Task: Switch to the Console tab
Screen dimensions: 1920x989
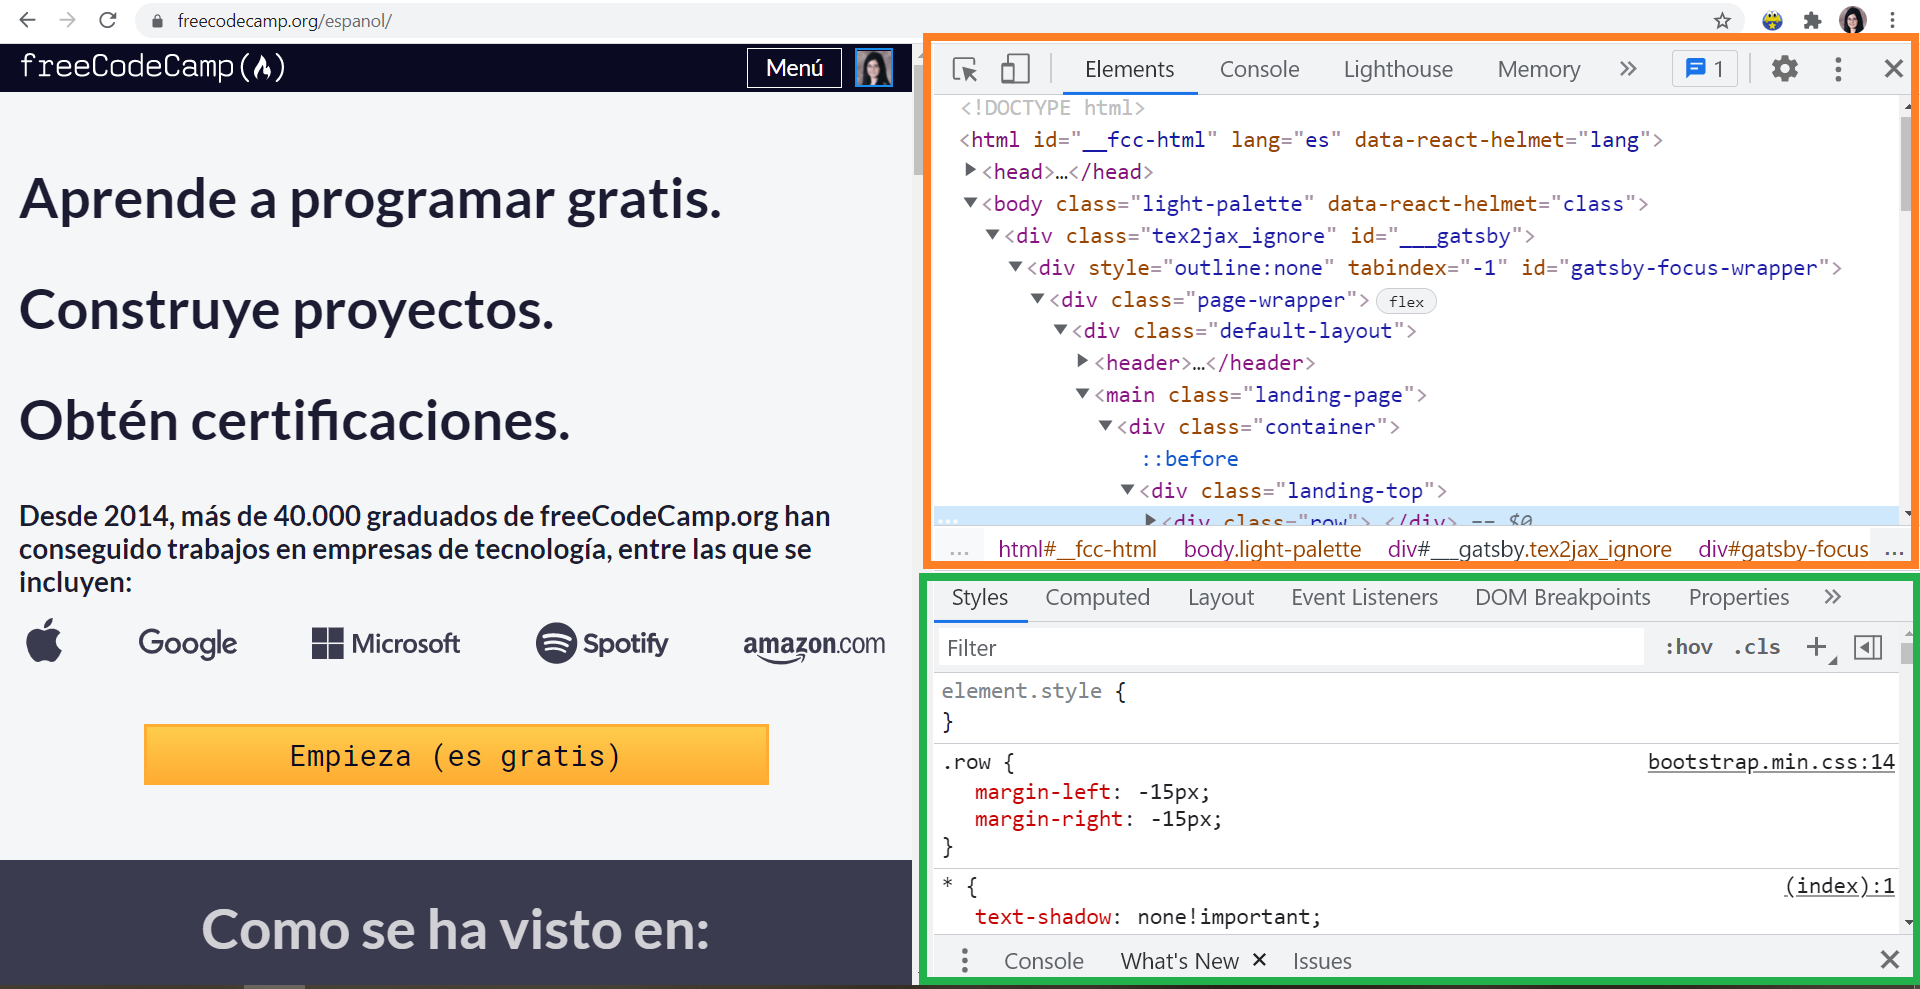Action: click(1259, 68)
